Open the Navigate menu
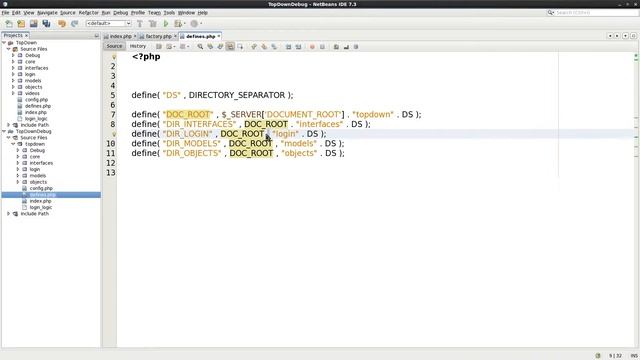 tap(47, 13)
